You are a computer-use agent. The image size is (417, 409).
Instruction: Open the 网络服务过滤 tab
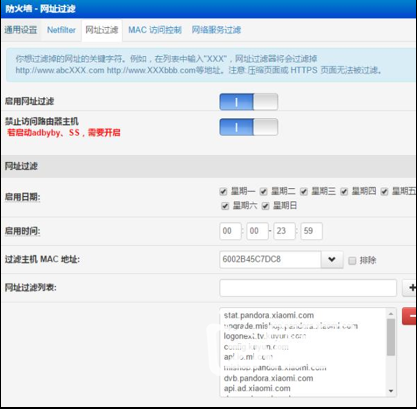click(x=216, y=30)
